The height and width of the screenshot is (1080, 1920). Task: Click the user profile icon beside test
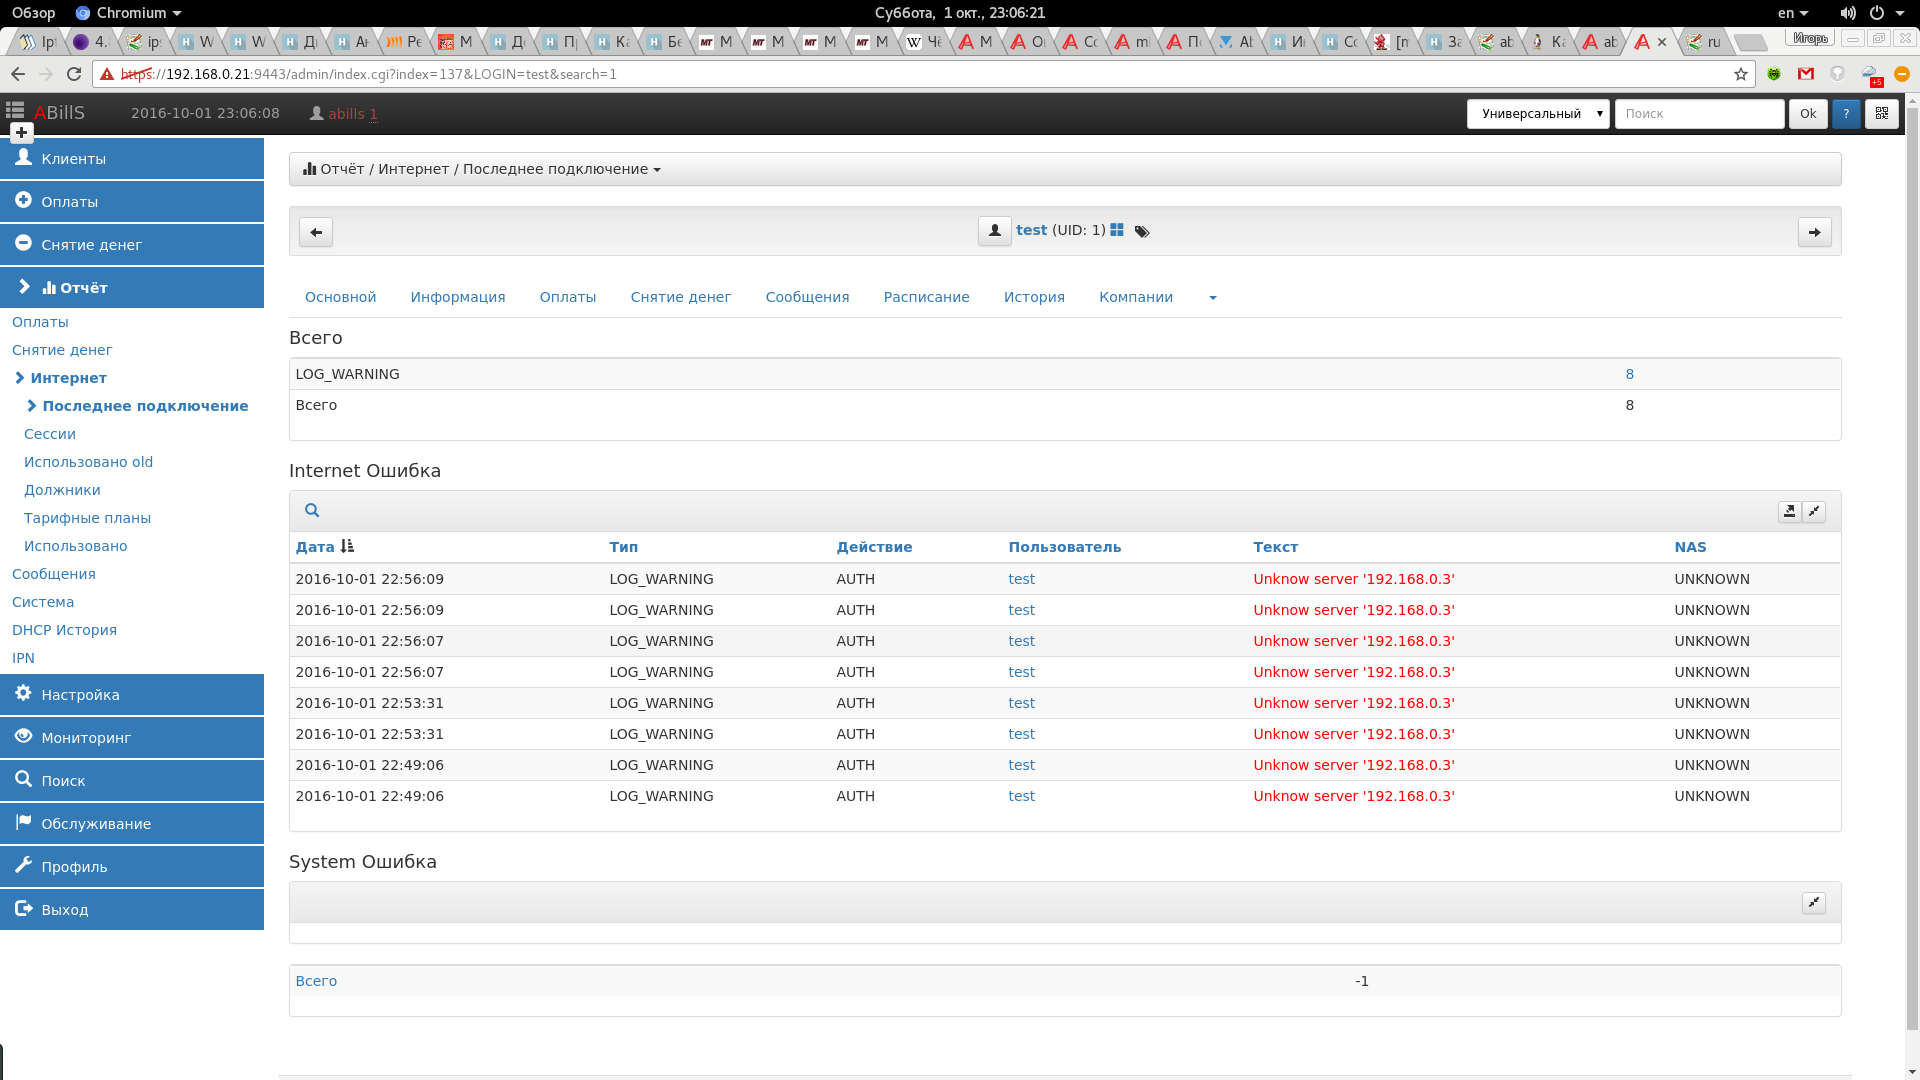click(994, 231)
